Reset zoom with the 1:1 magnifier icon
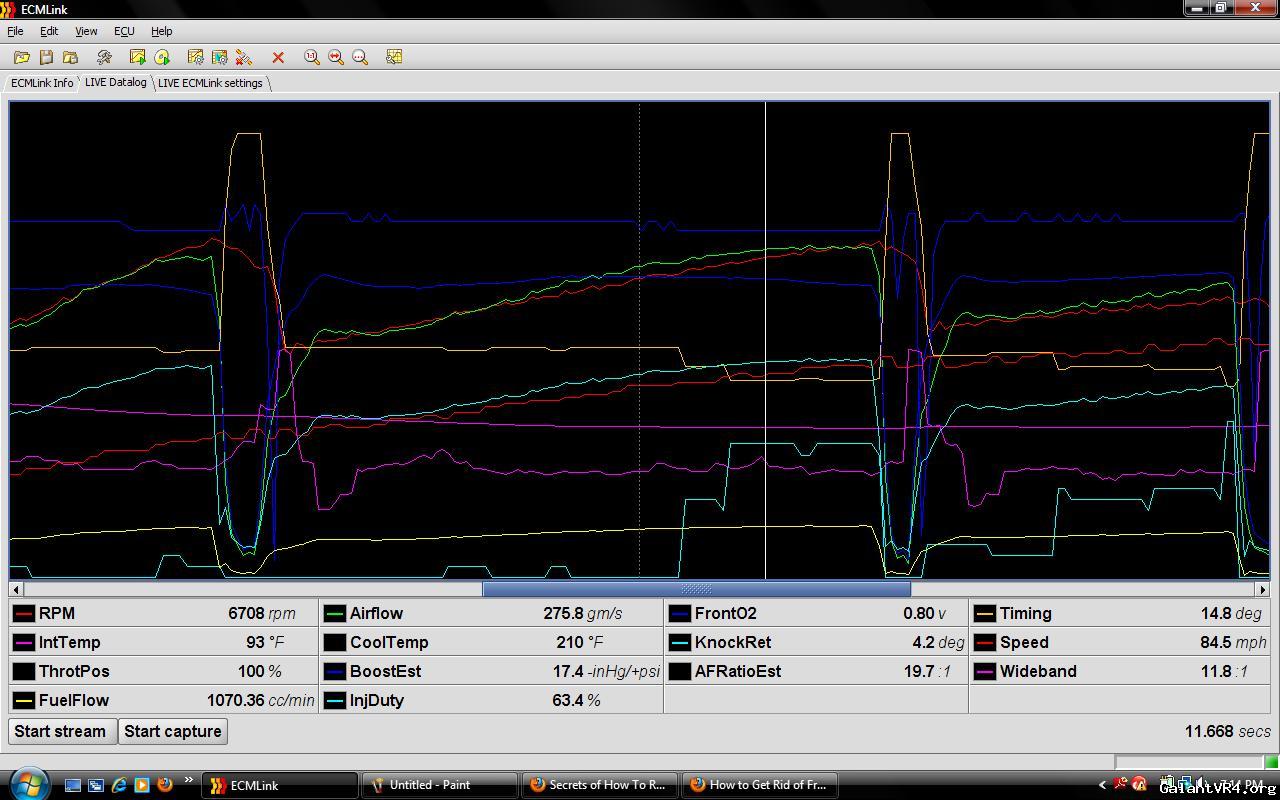Viewport: 1280px width, 800px height. (312, 58)
